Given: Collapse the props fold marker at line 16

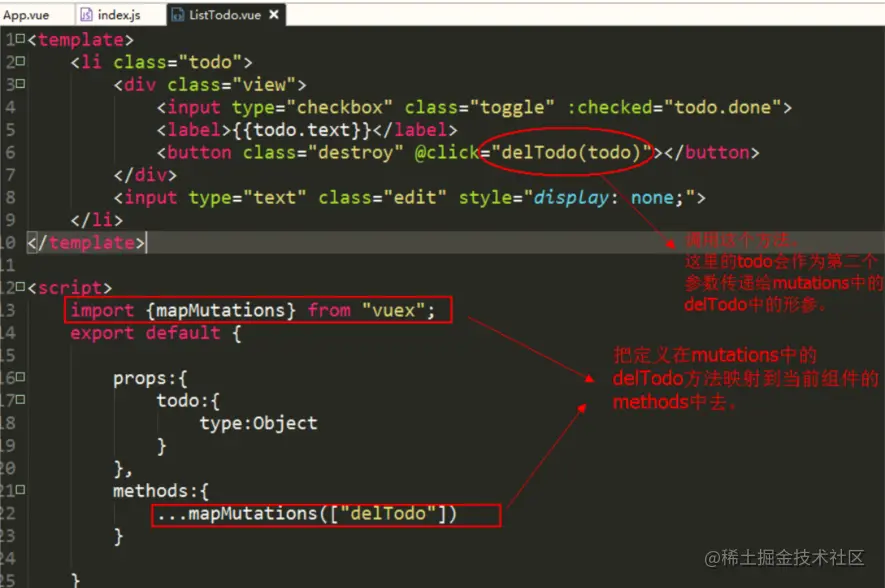Looking at the screenshot, I should click(x=21, y=376).
